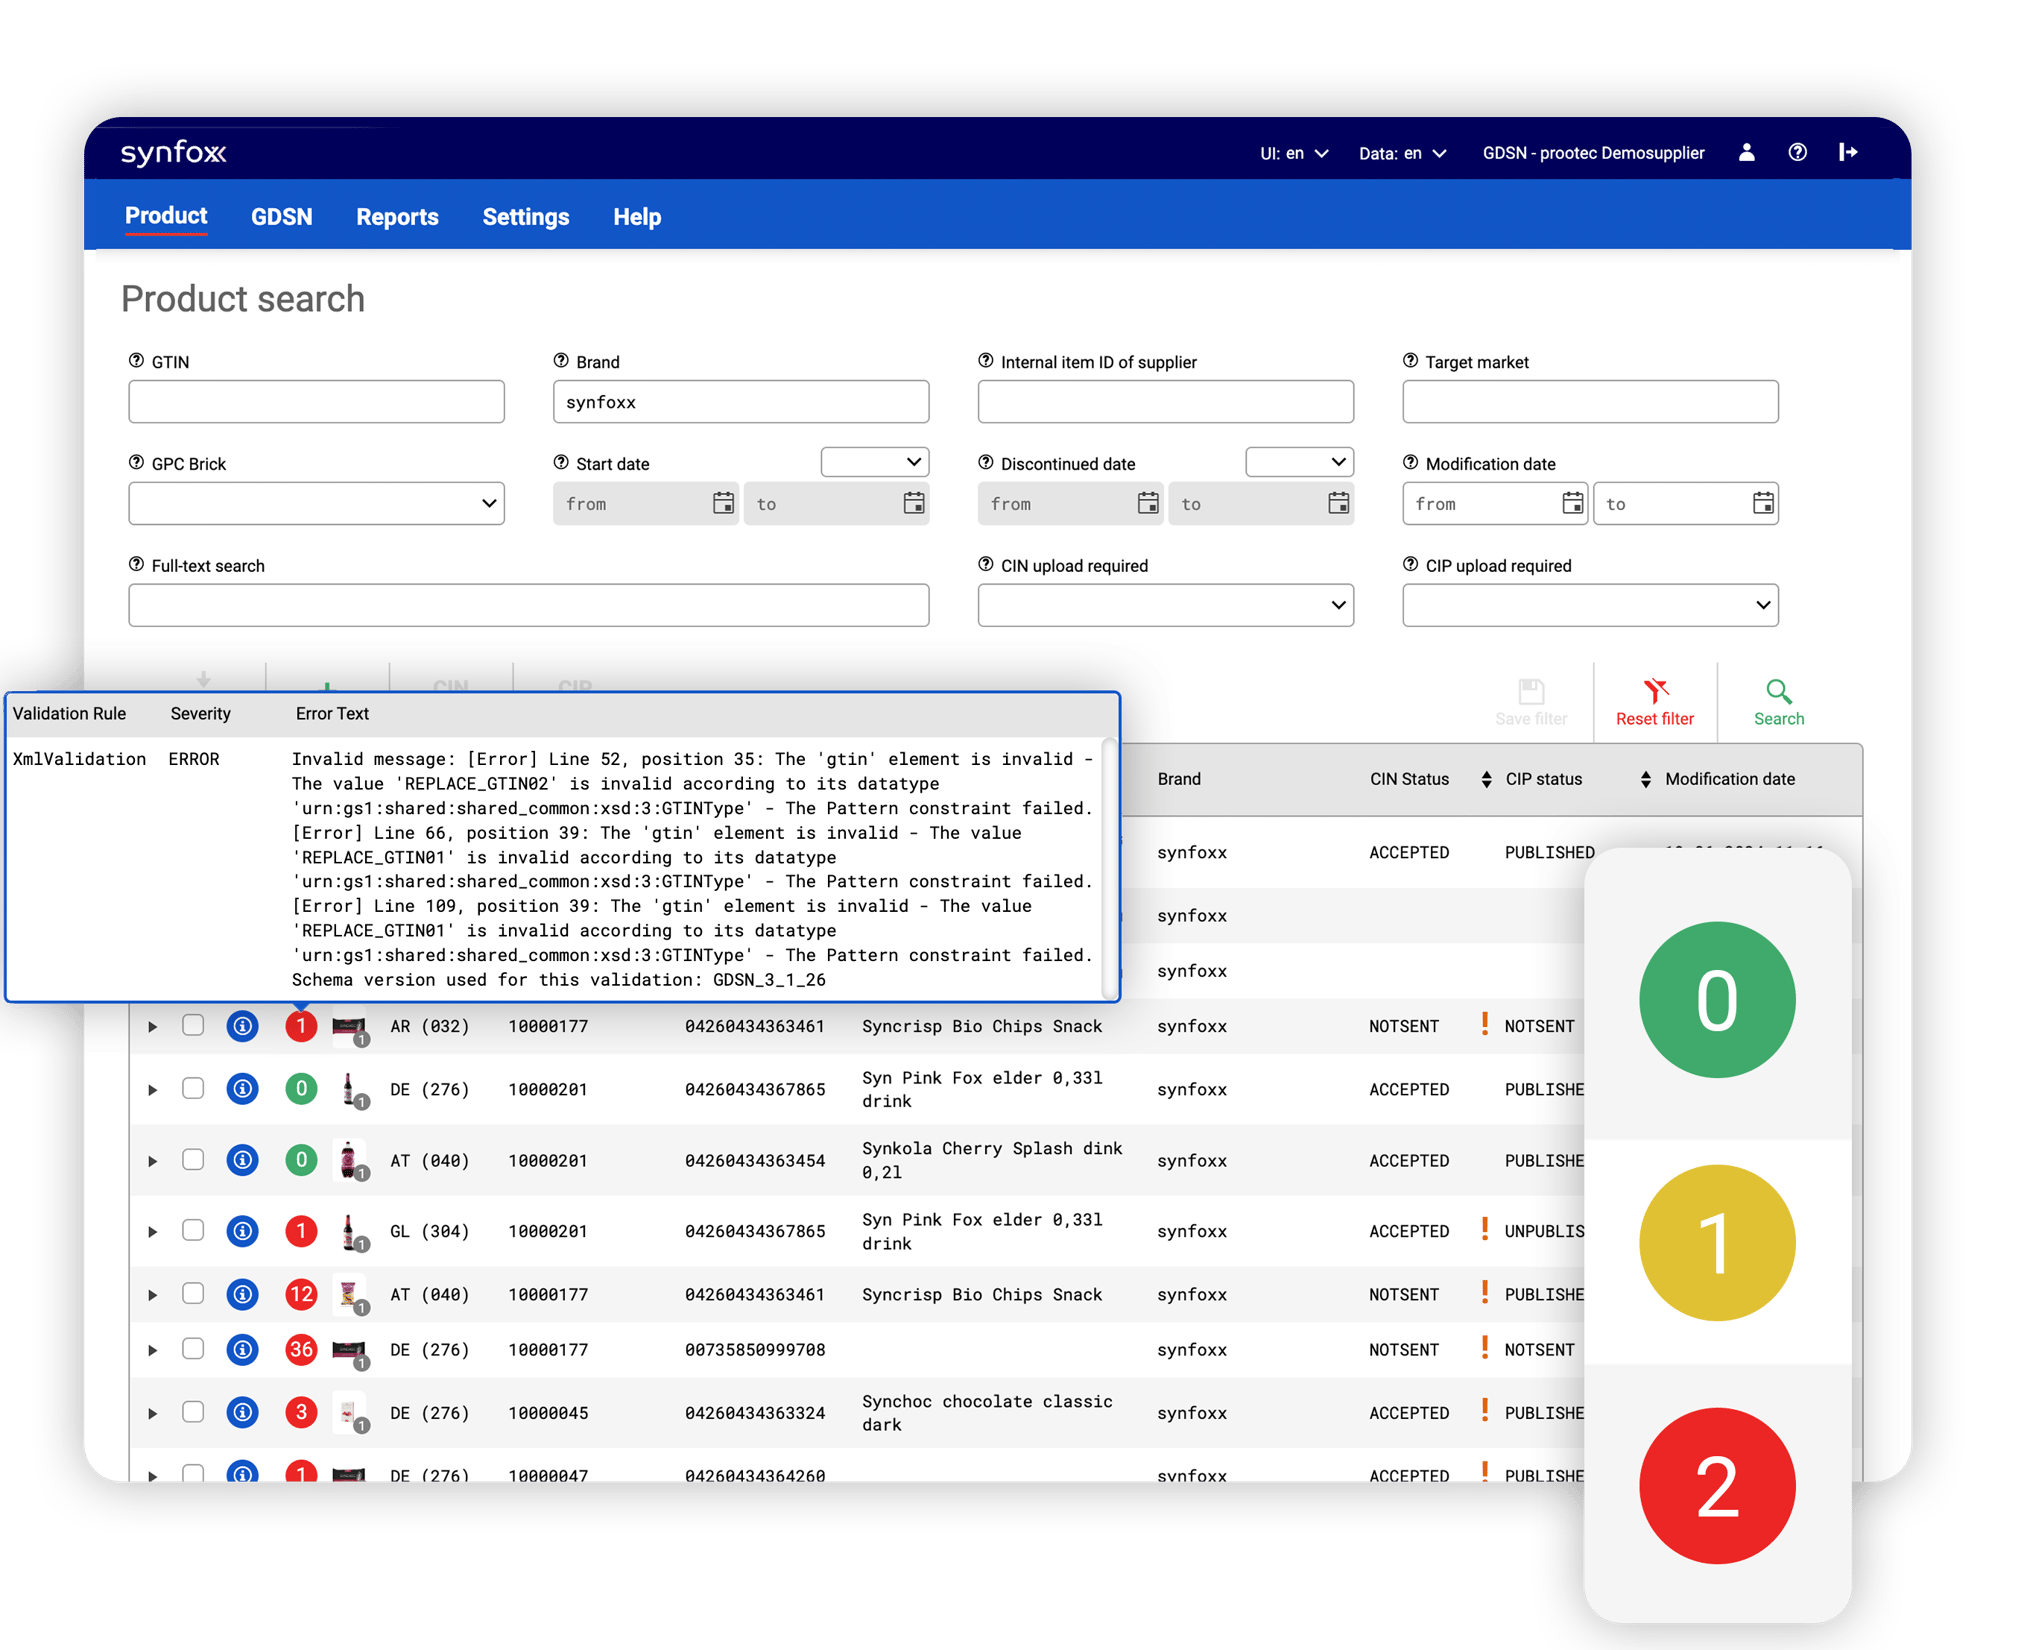This screenshot has height=1650, width=2030.
Task: Open the user profile icon in top bar
Action: [x=1746, y=152]
